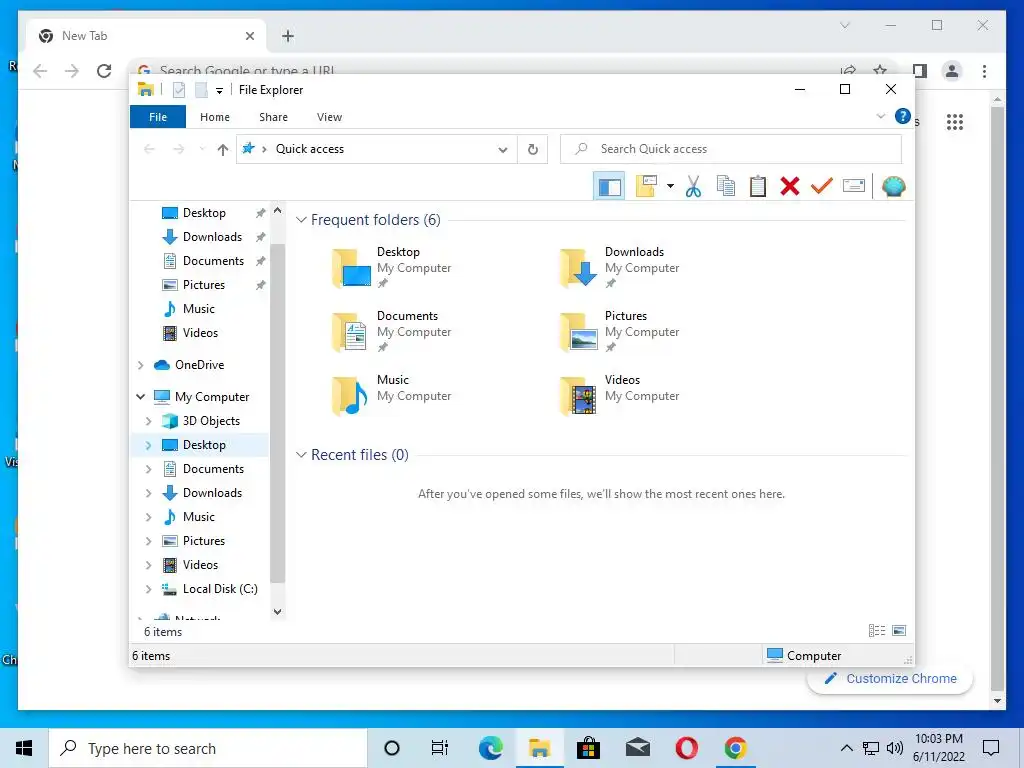This screenshot has width=1024, height=768.
Task: Click the Rename toolbar icon
Action: click(854, 186)
